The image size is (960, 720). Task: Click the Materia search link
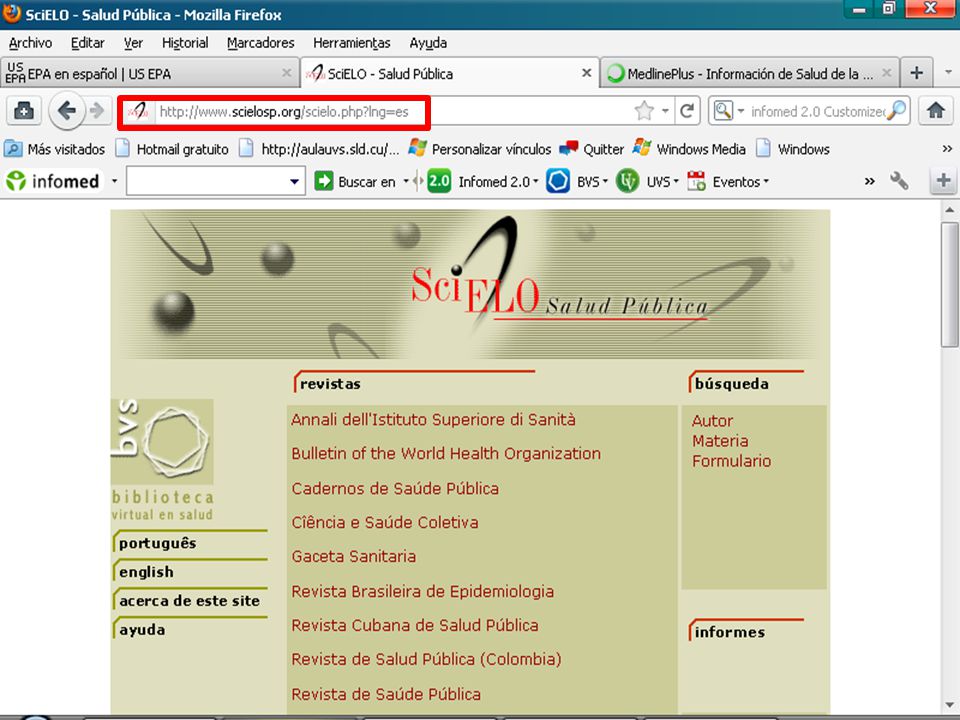click(720, 441)
